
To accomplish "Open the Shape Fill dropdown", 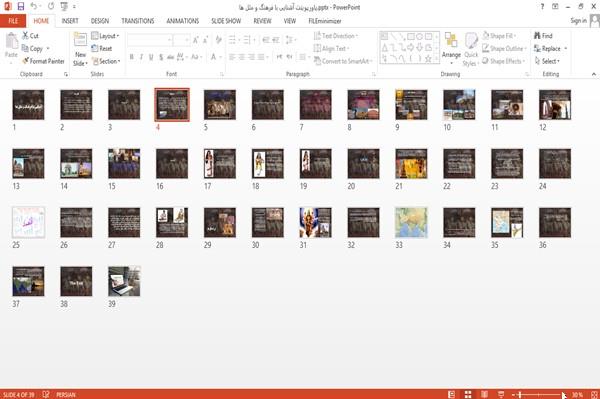I will [499, 36].
